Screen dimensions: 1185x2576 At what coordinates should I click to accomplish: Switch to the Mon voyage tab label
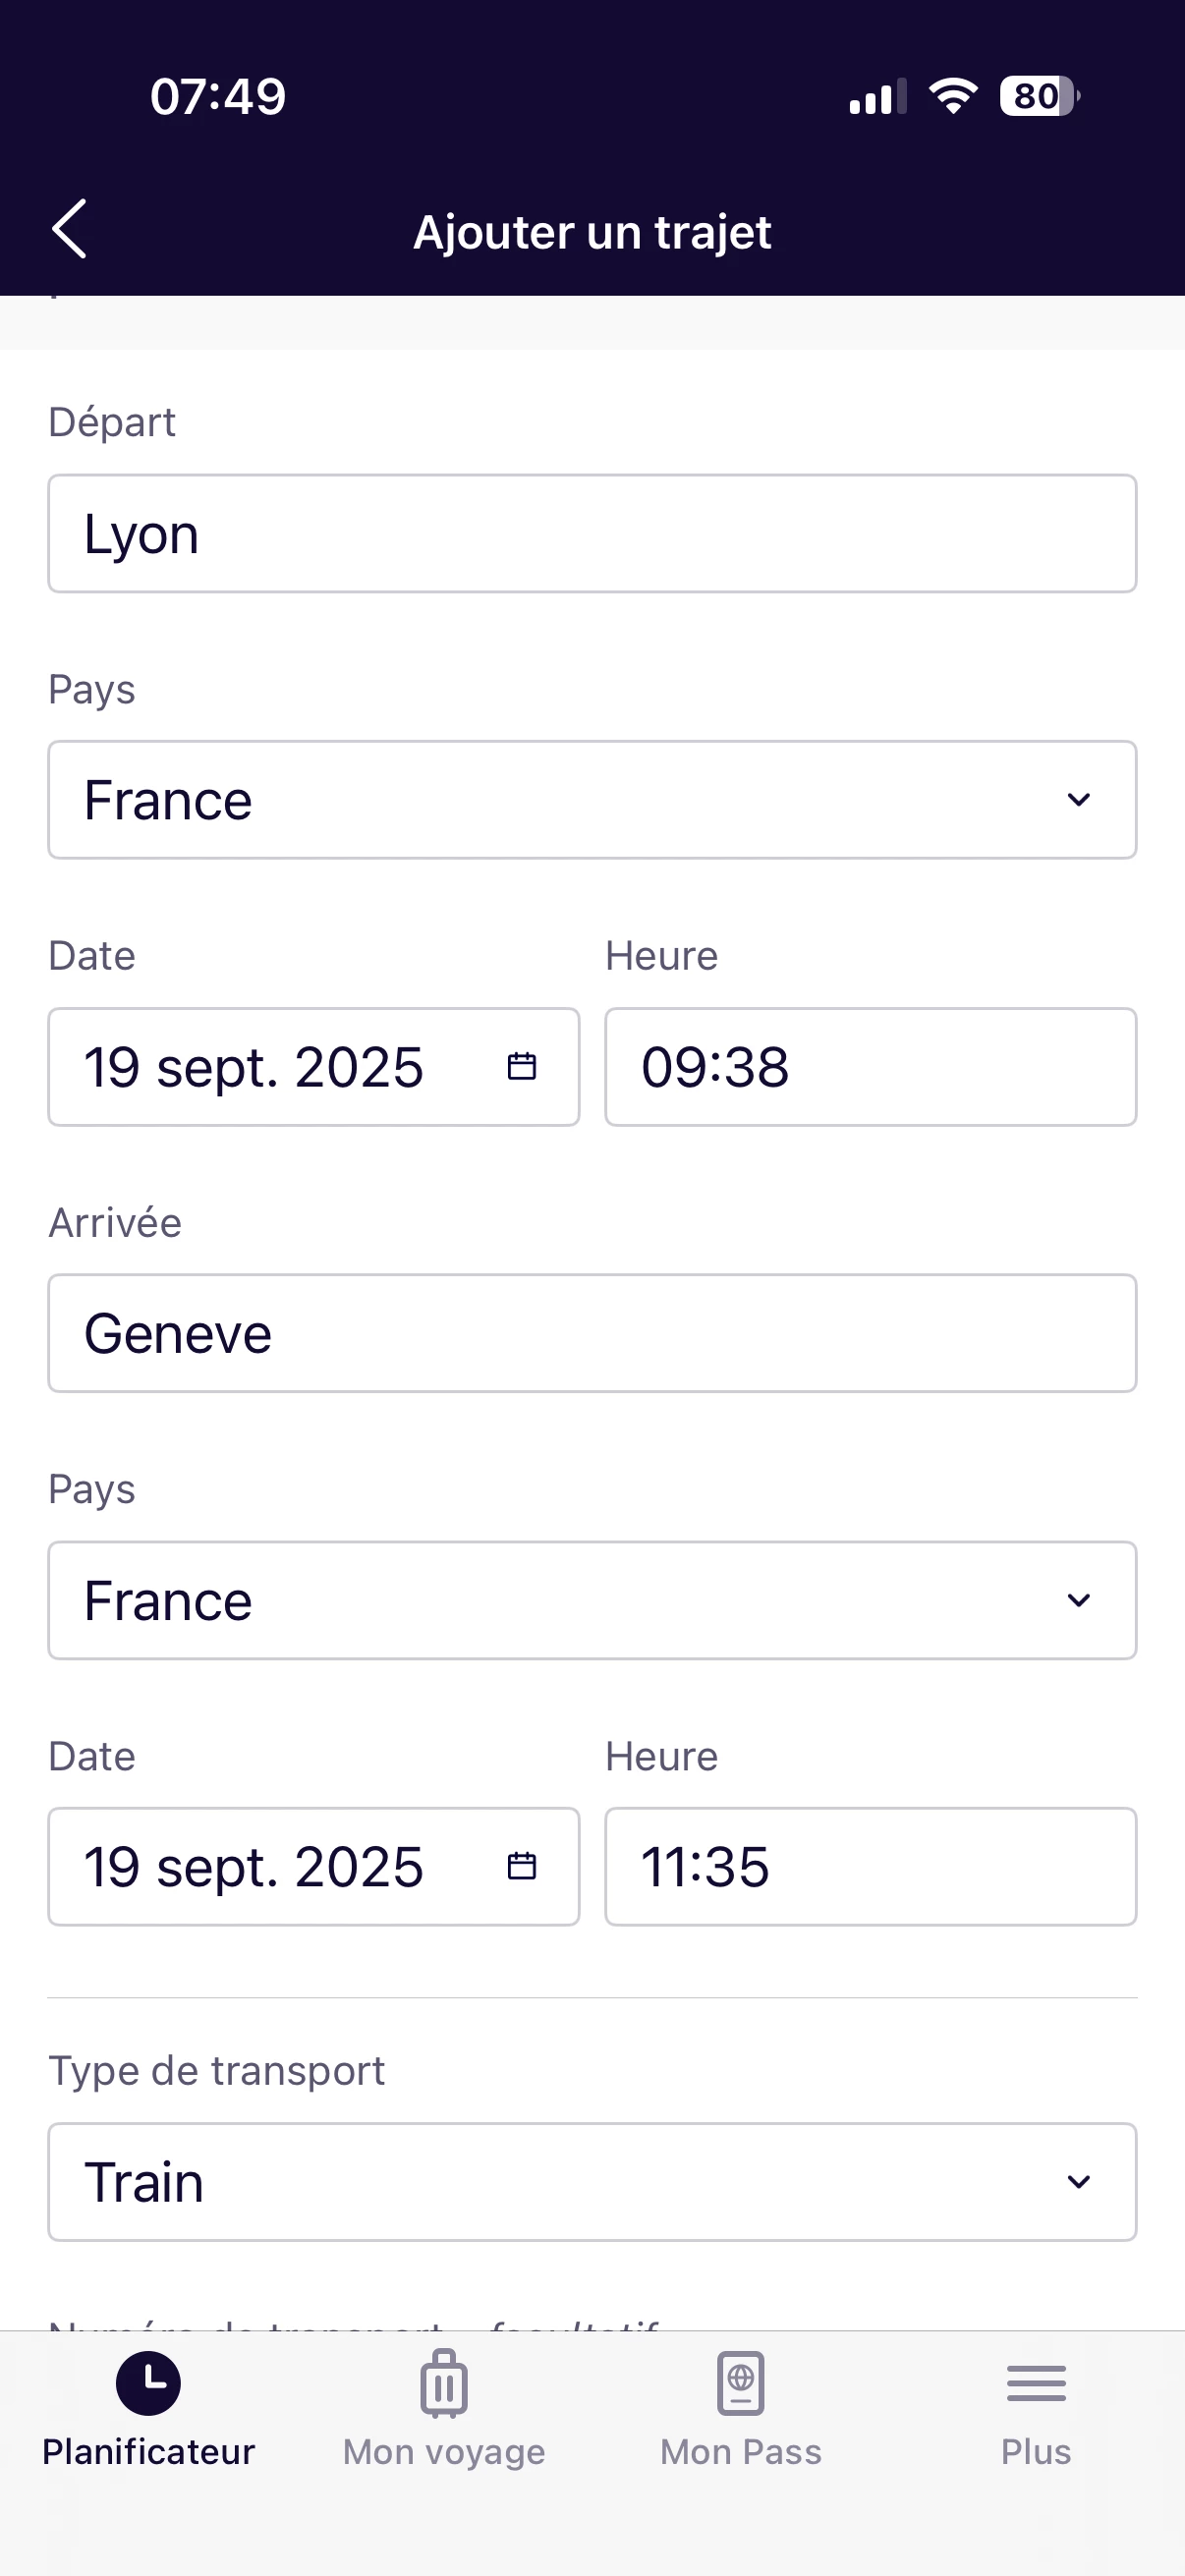[444, 2452]
